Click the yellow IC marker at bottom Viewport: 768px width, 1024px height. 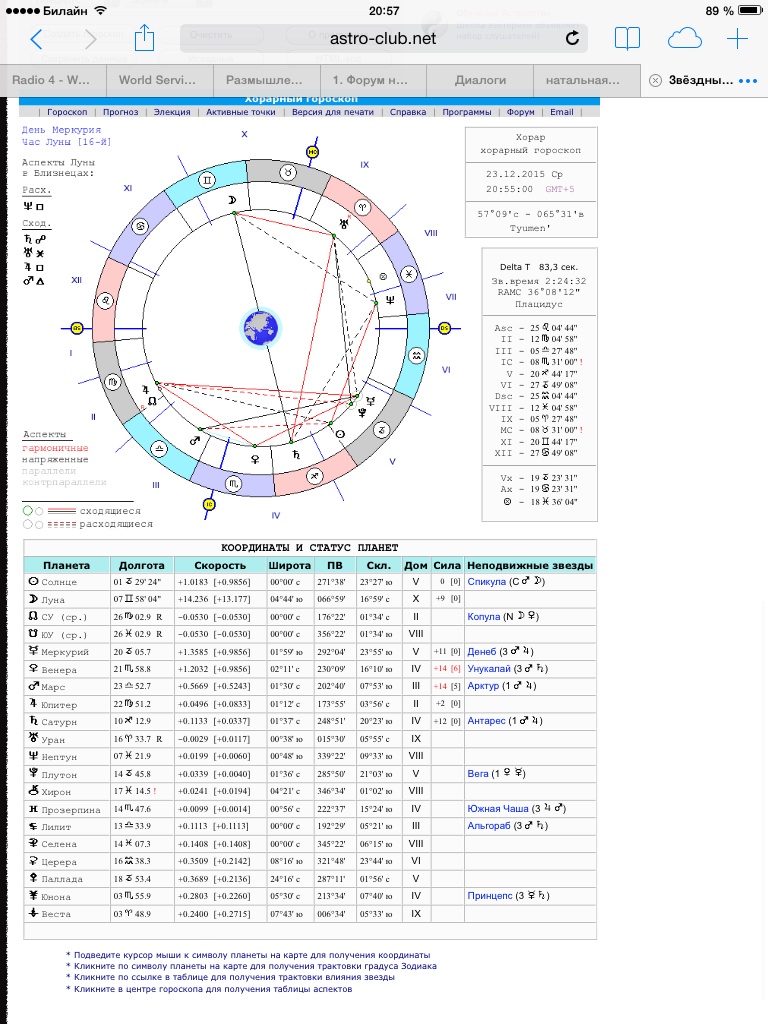tap(209, 504)
